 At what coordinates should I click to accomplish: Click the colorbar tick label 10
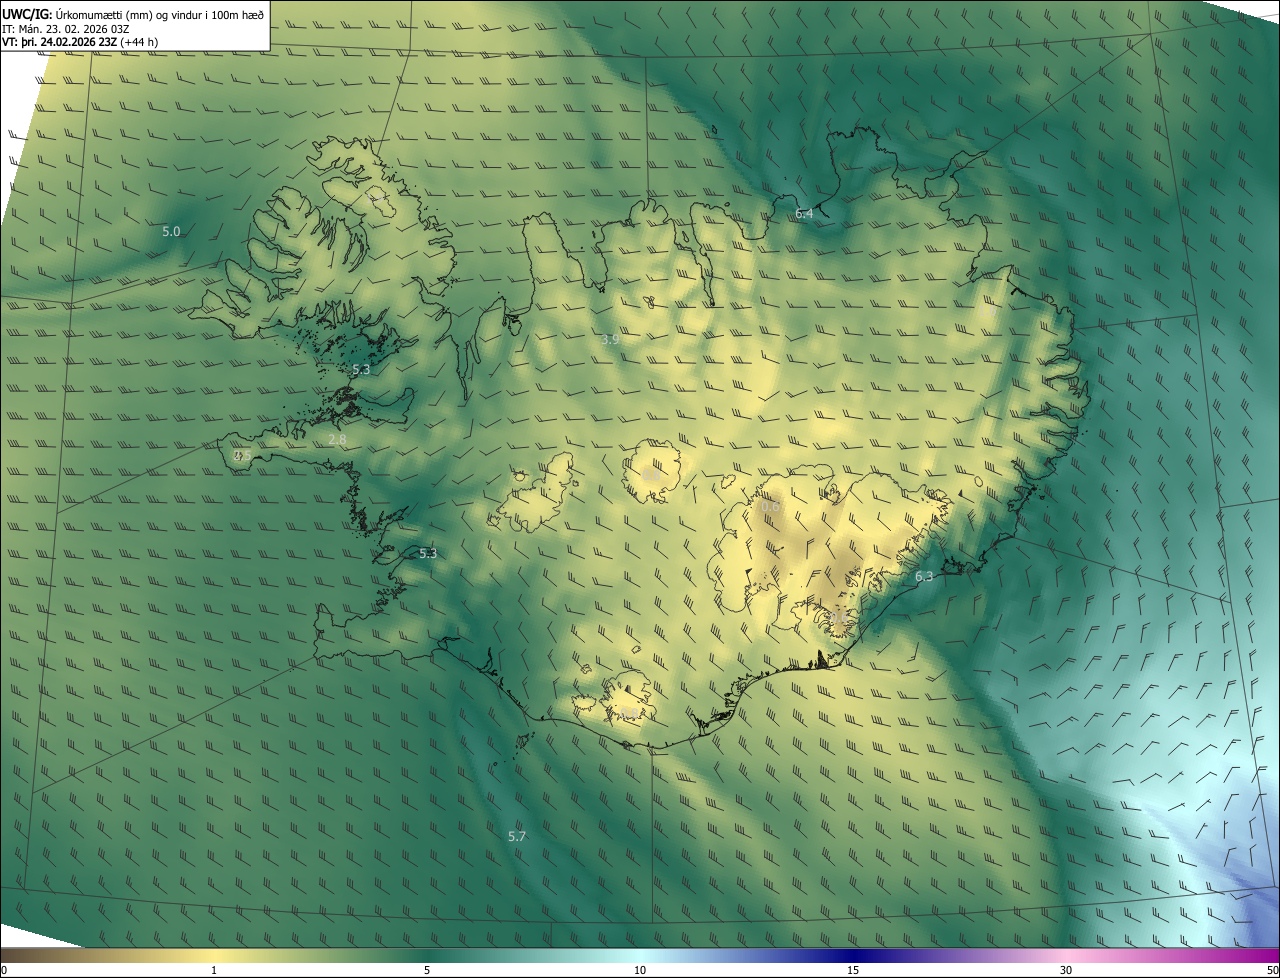[640, 971]
